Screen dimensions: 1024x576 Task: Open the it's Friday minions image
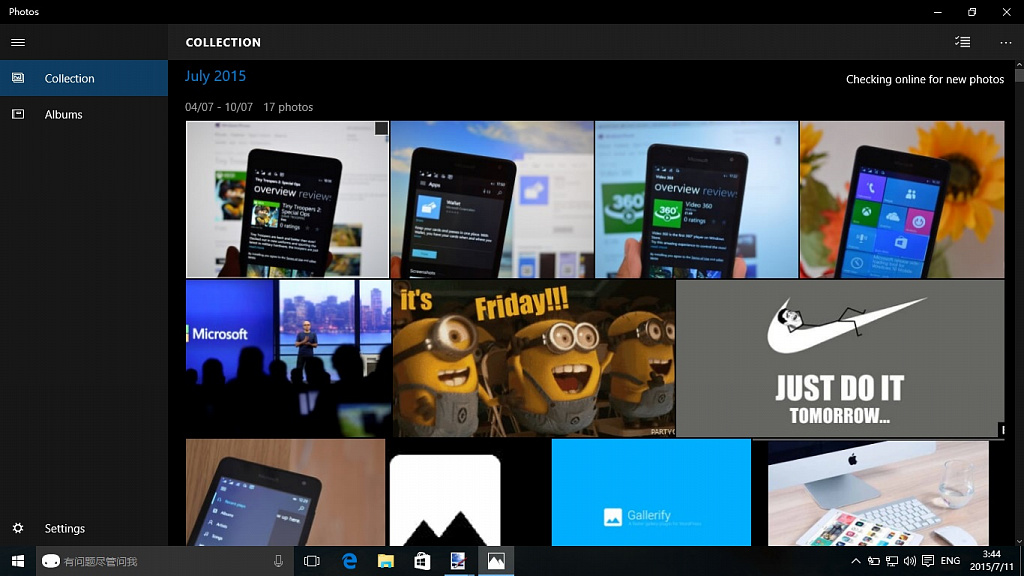tap(534, 359)
